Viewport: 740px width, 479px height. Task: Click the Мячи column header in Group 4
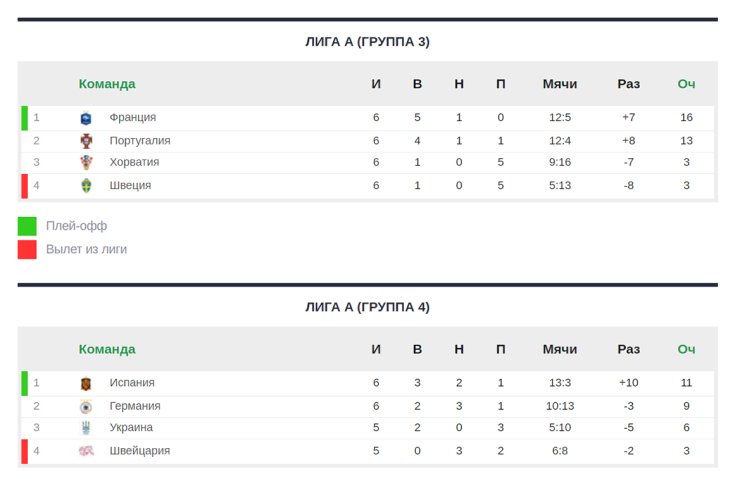tap(560, 349)
